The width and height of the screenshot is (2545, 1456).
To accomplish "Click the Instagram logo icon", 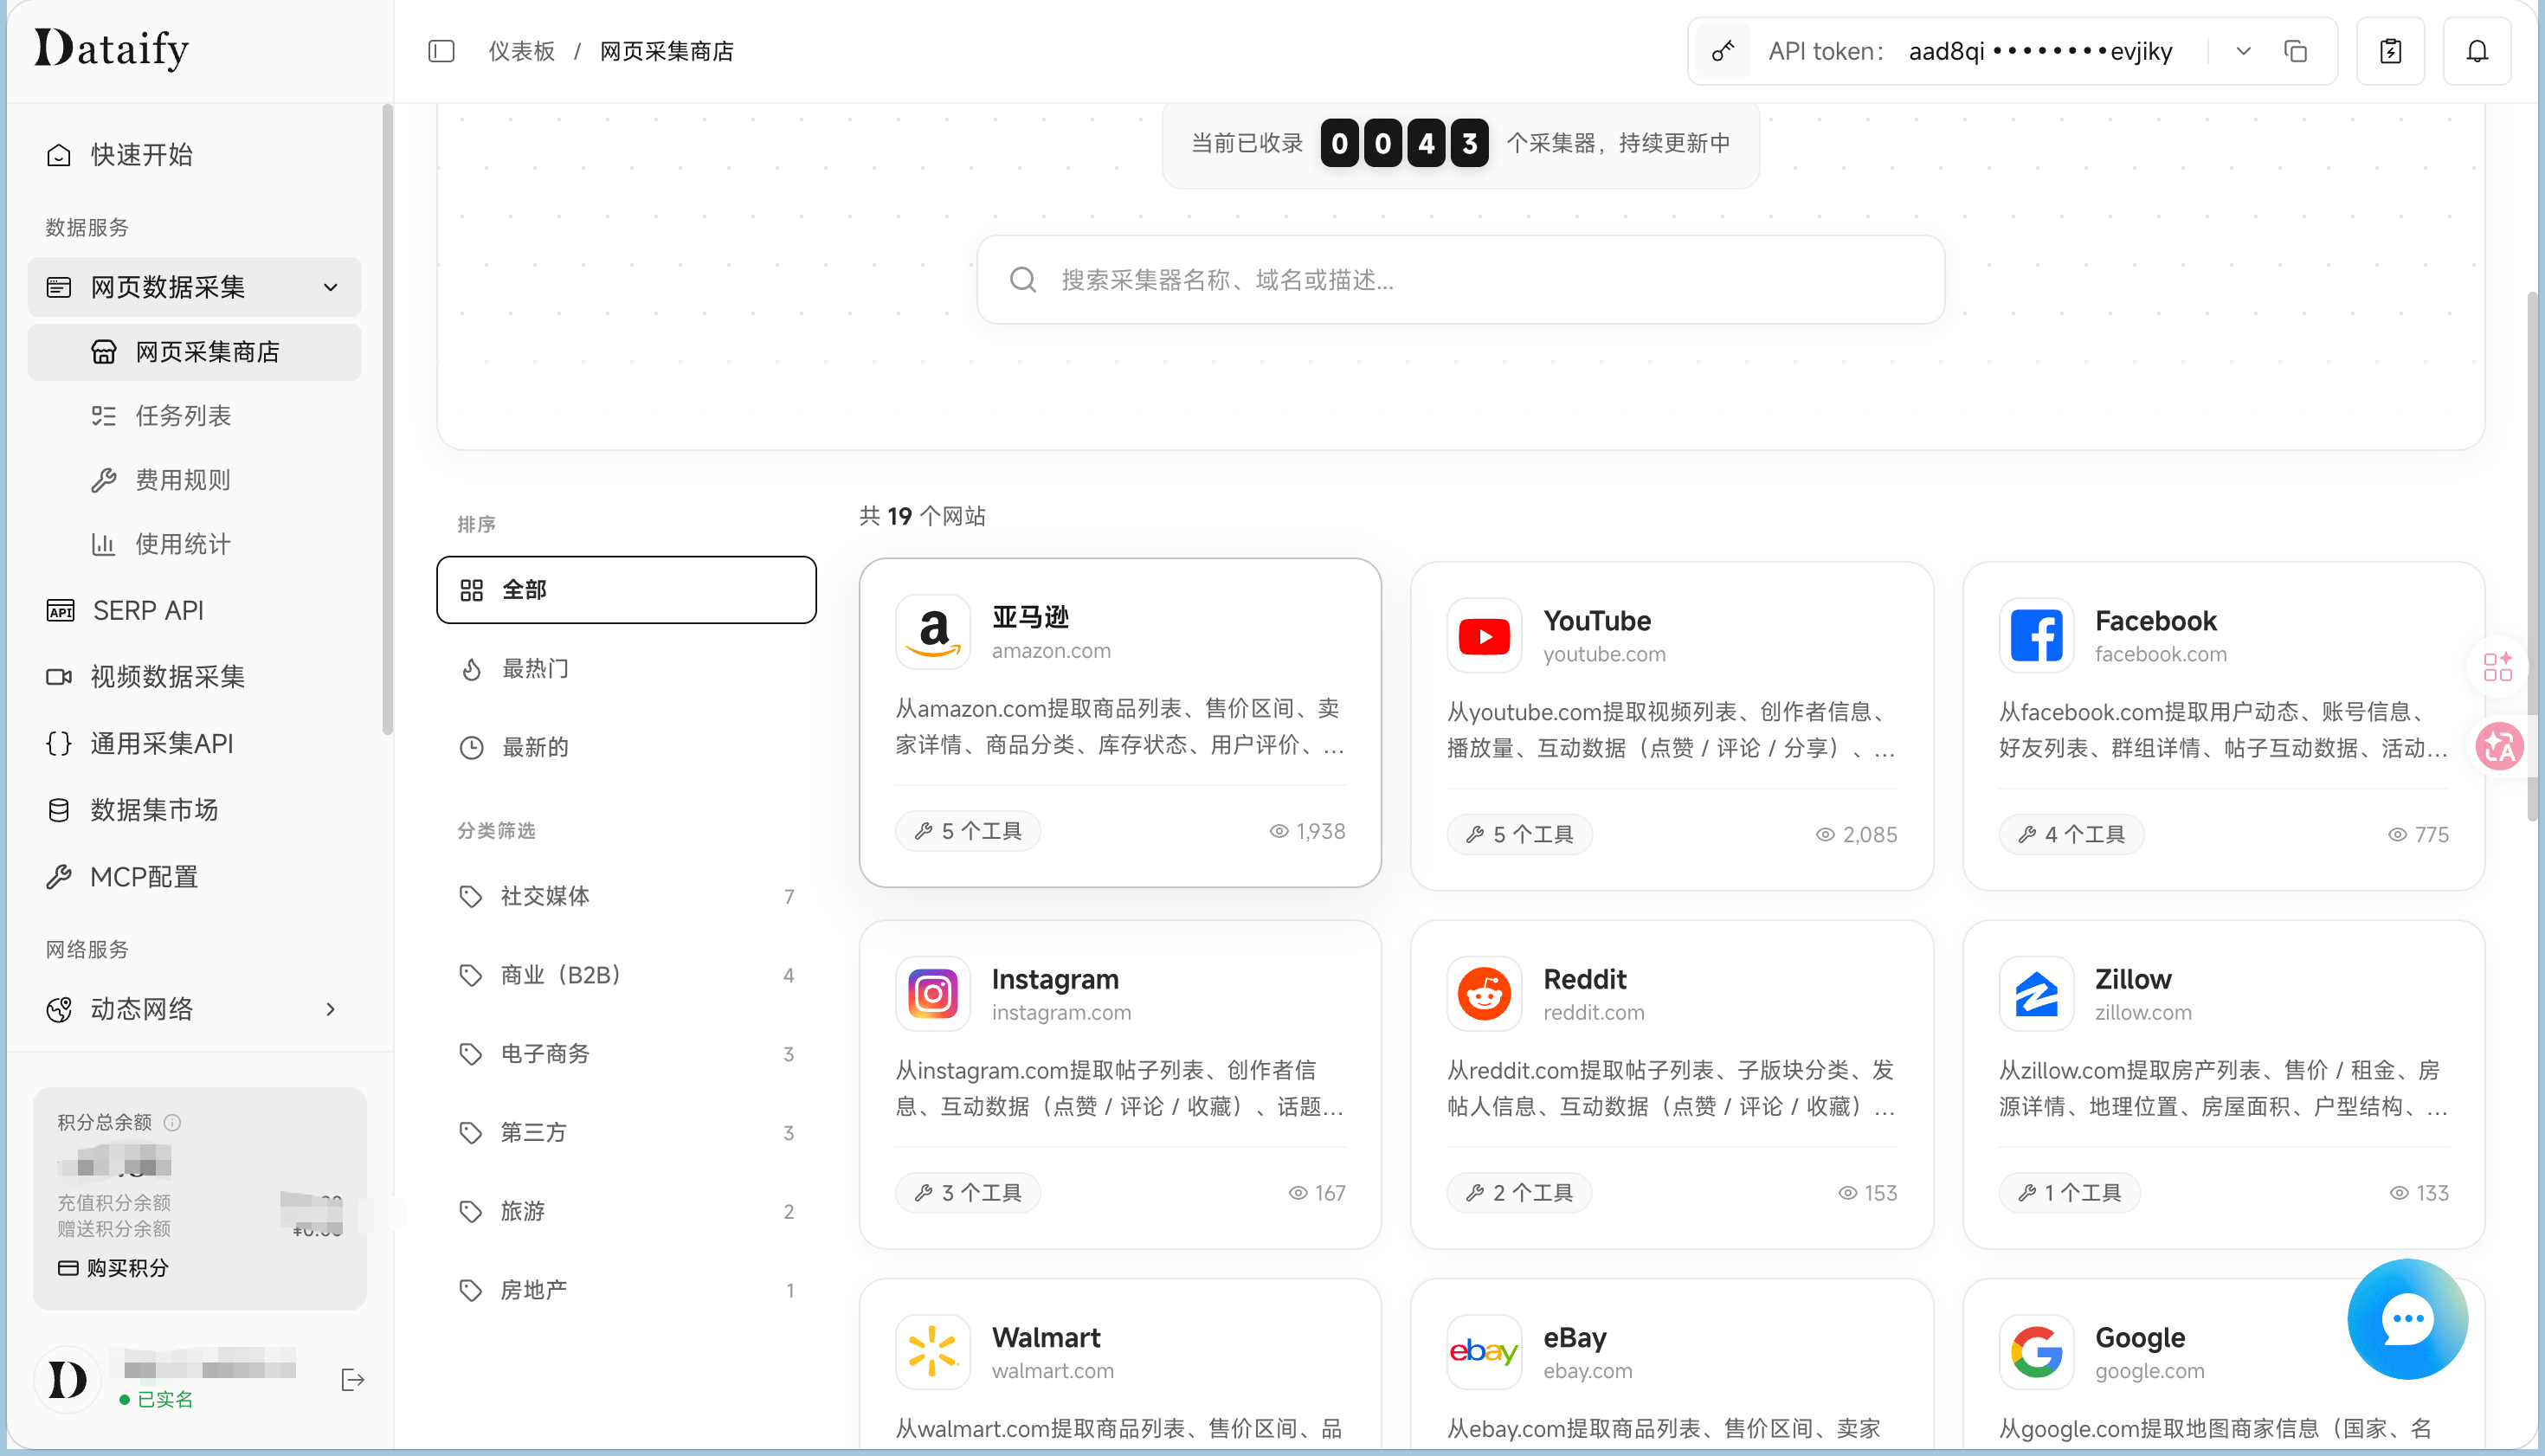I will click(x=933, y=994).
